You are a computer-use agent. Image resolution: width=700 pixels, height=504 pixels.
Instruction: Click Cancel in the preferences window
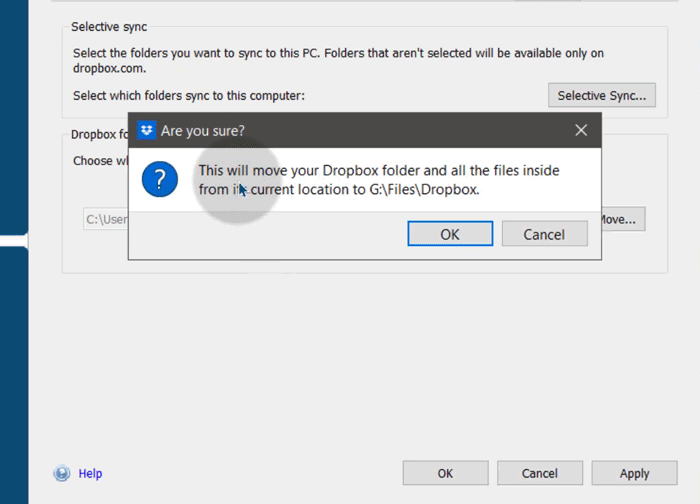click(x=540, y=473)
